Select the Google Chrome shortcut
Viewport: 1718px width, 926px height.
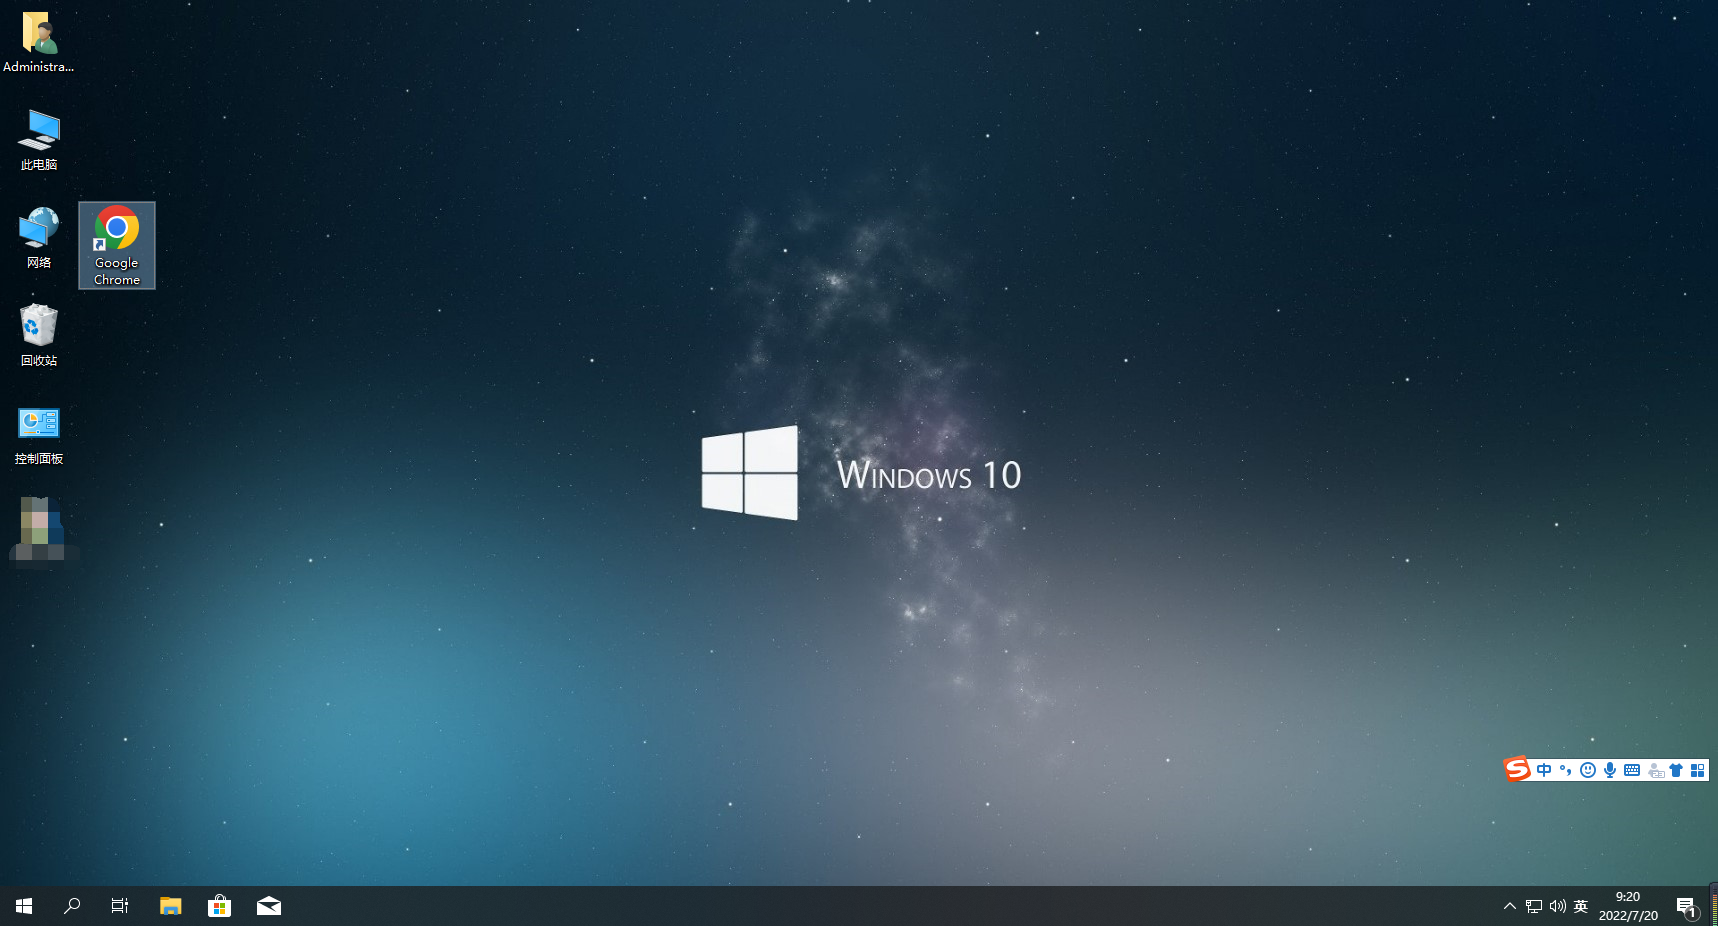pos(117,246)
